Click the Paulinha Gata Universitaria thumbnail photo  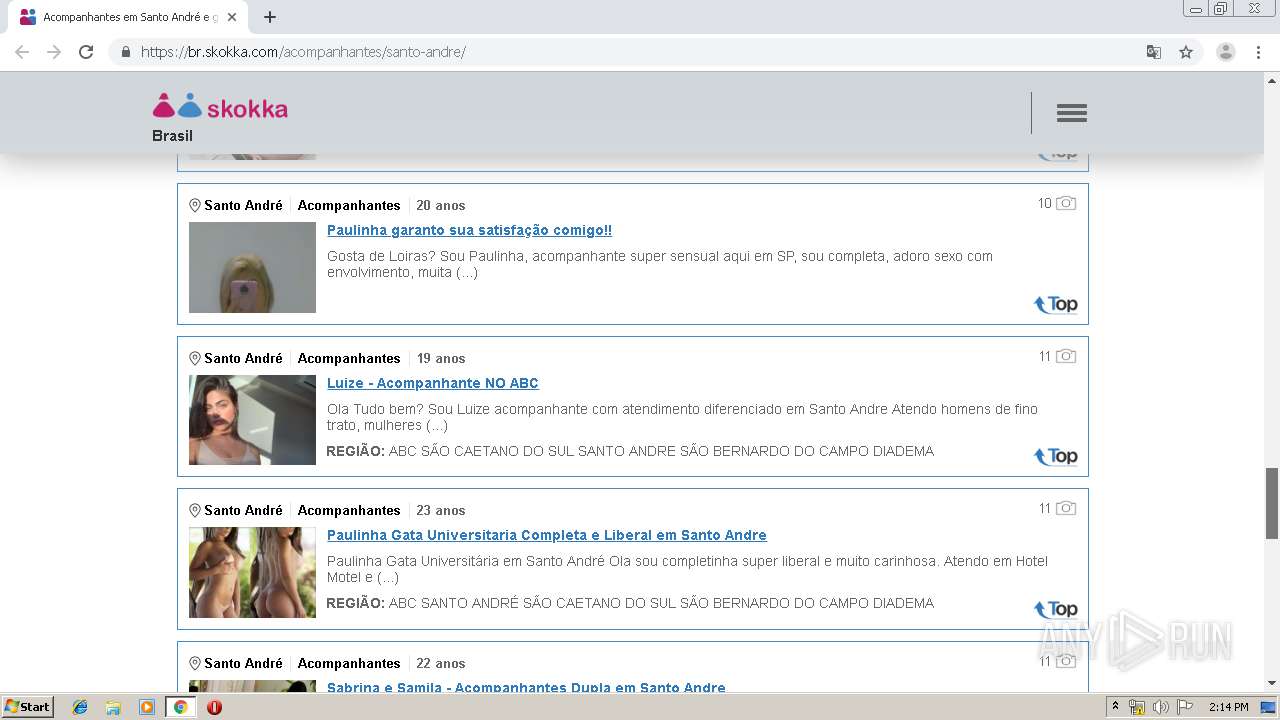(x=252, y=572)
